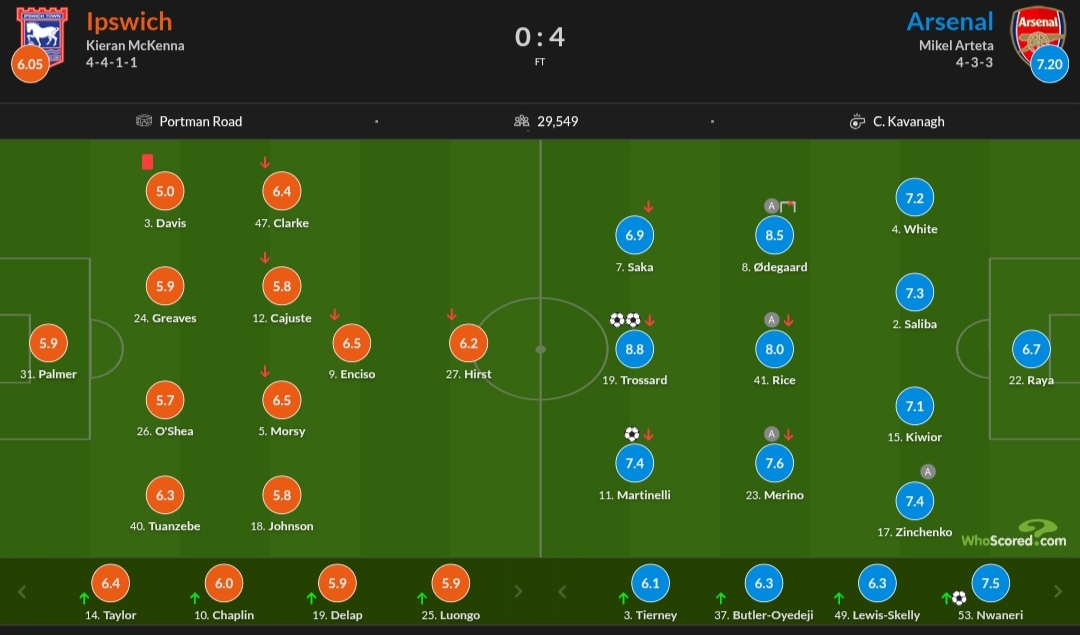Click the WhoScored.com watermark logo
Screen dimensions: 1080x635
(x=1014, y=534)
